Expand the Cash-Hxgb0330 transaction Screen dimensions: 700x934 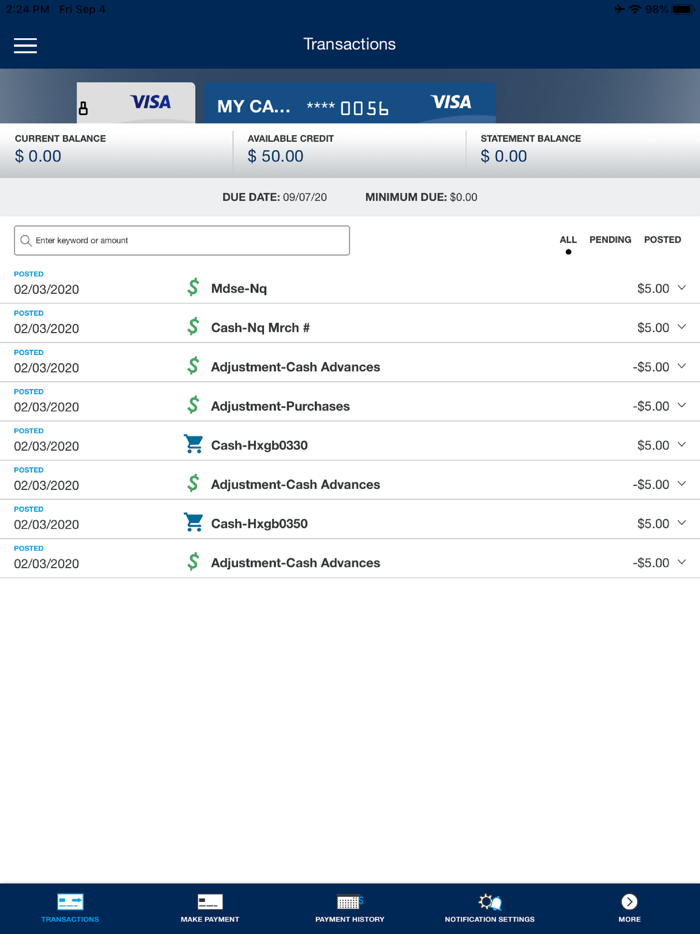tap(682, 444)
